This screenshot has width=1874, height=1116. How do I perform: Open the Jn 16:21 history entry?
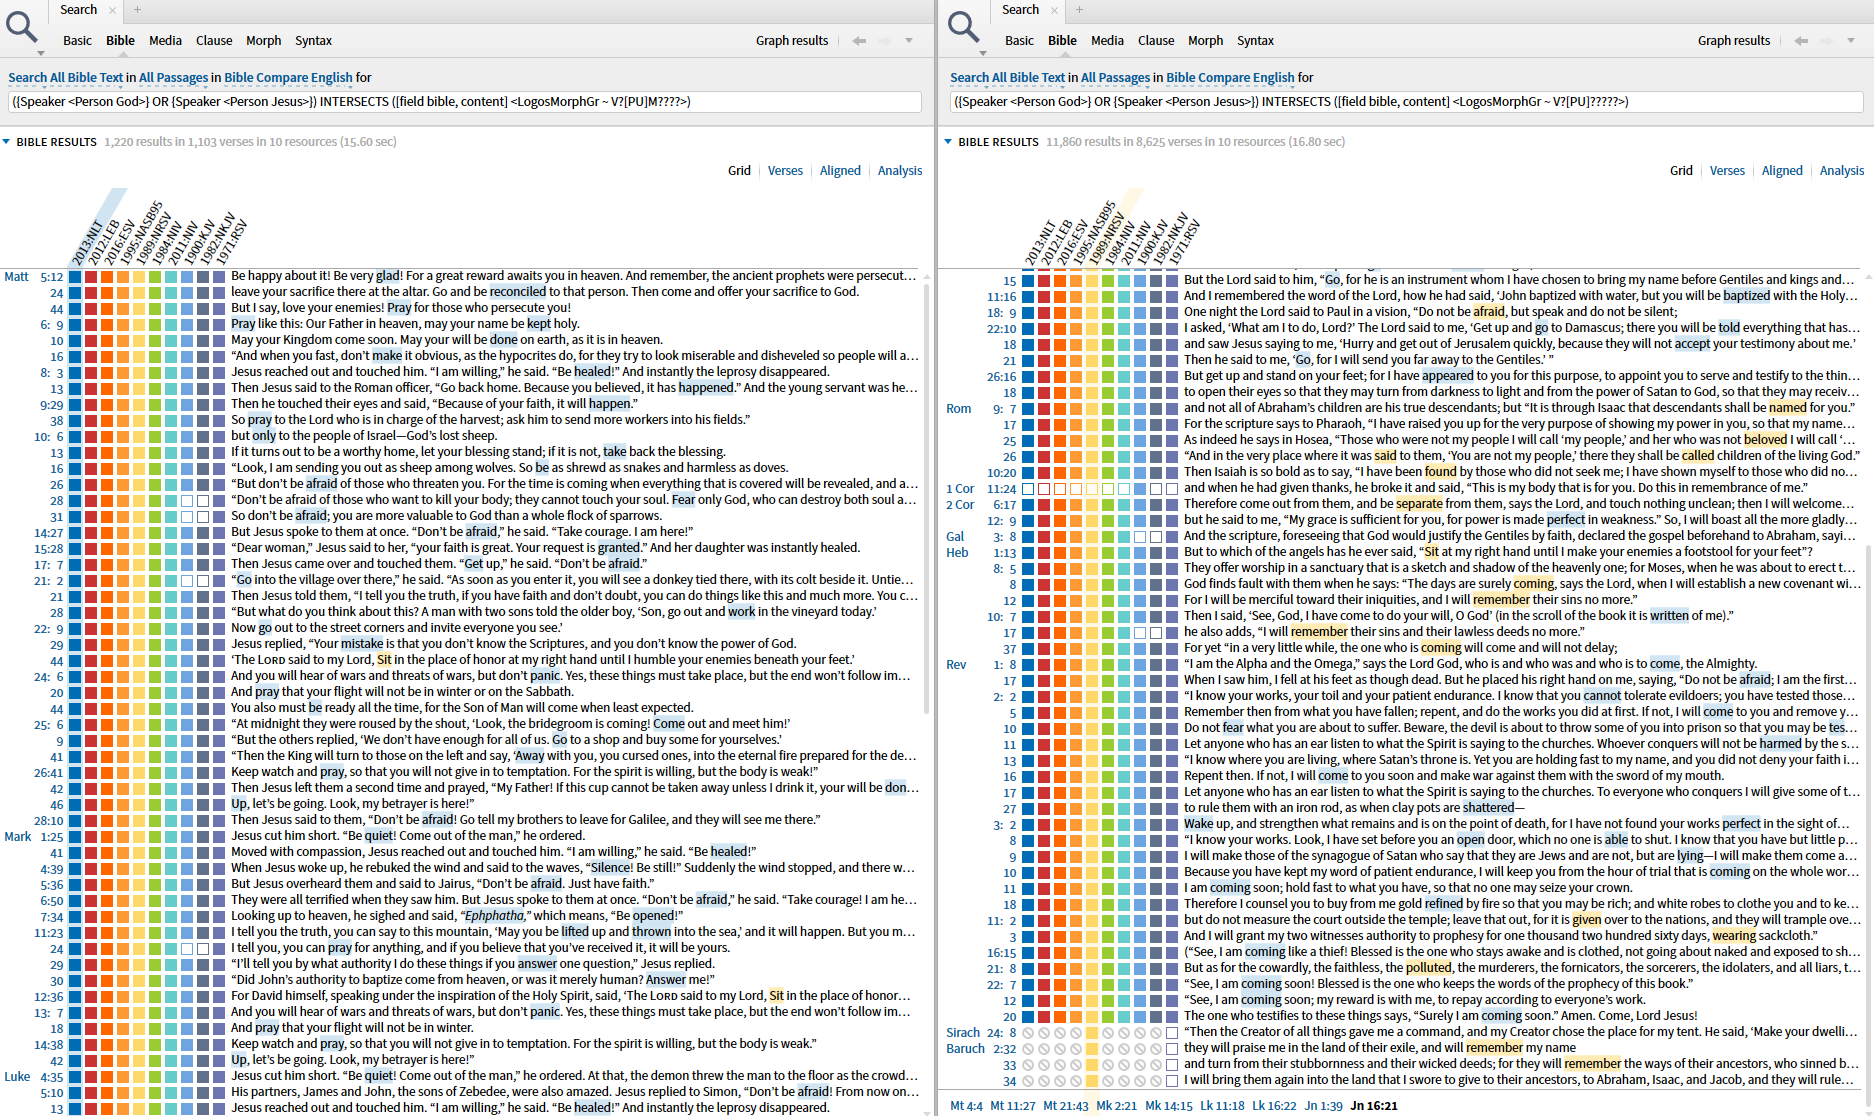point(1374,1106)
